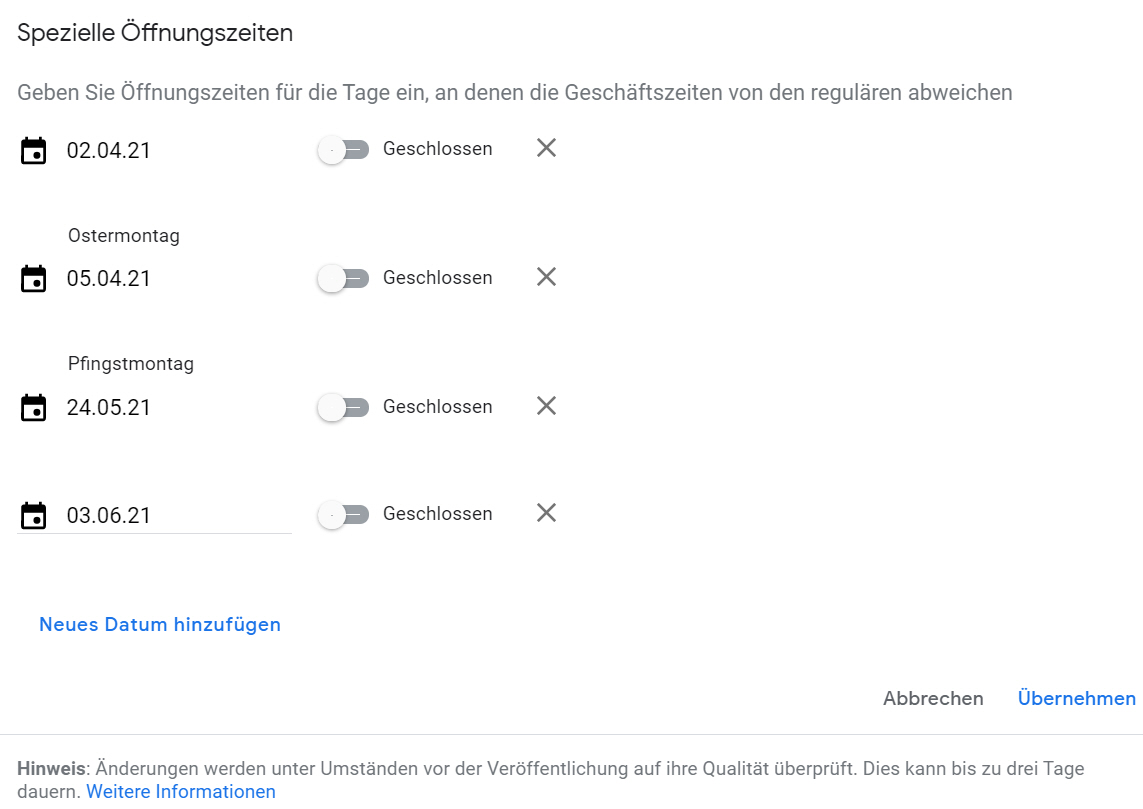Delete the Ostermontag 05.04.21 row
The image size is (1143, 809).
pyautogui.click(x=546, y=277)
